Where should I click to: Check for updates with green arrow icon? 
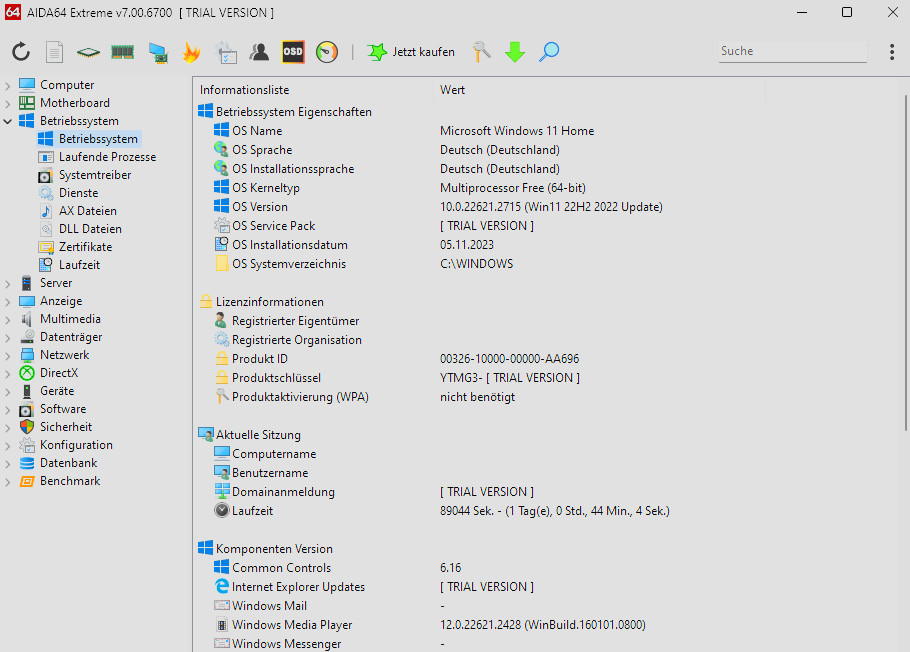click(514, 51)
